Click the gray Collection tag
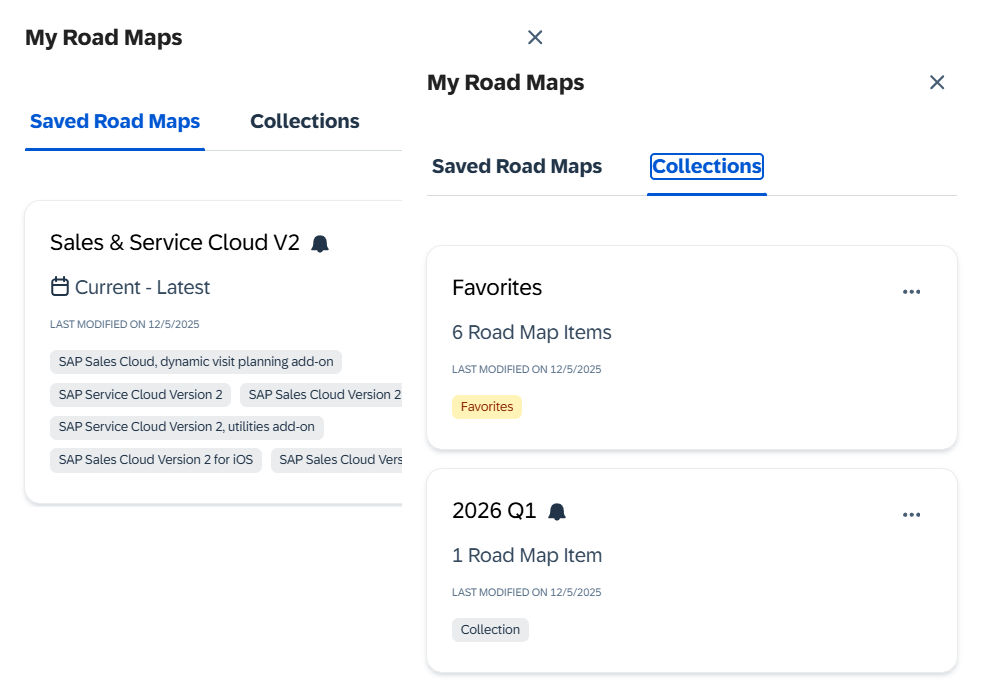 (490, 630)
